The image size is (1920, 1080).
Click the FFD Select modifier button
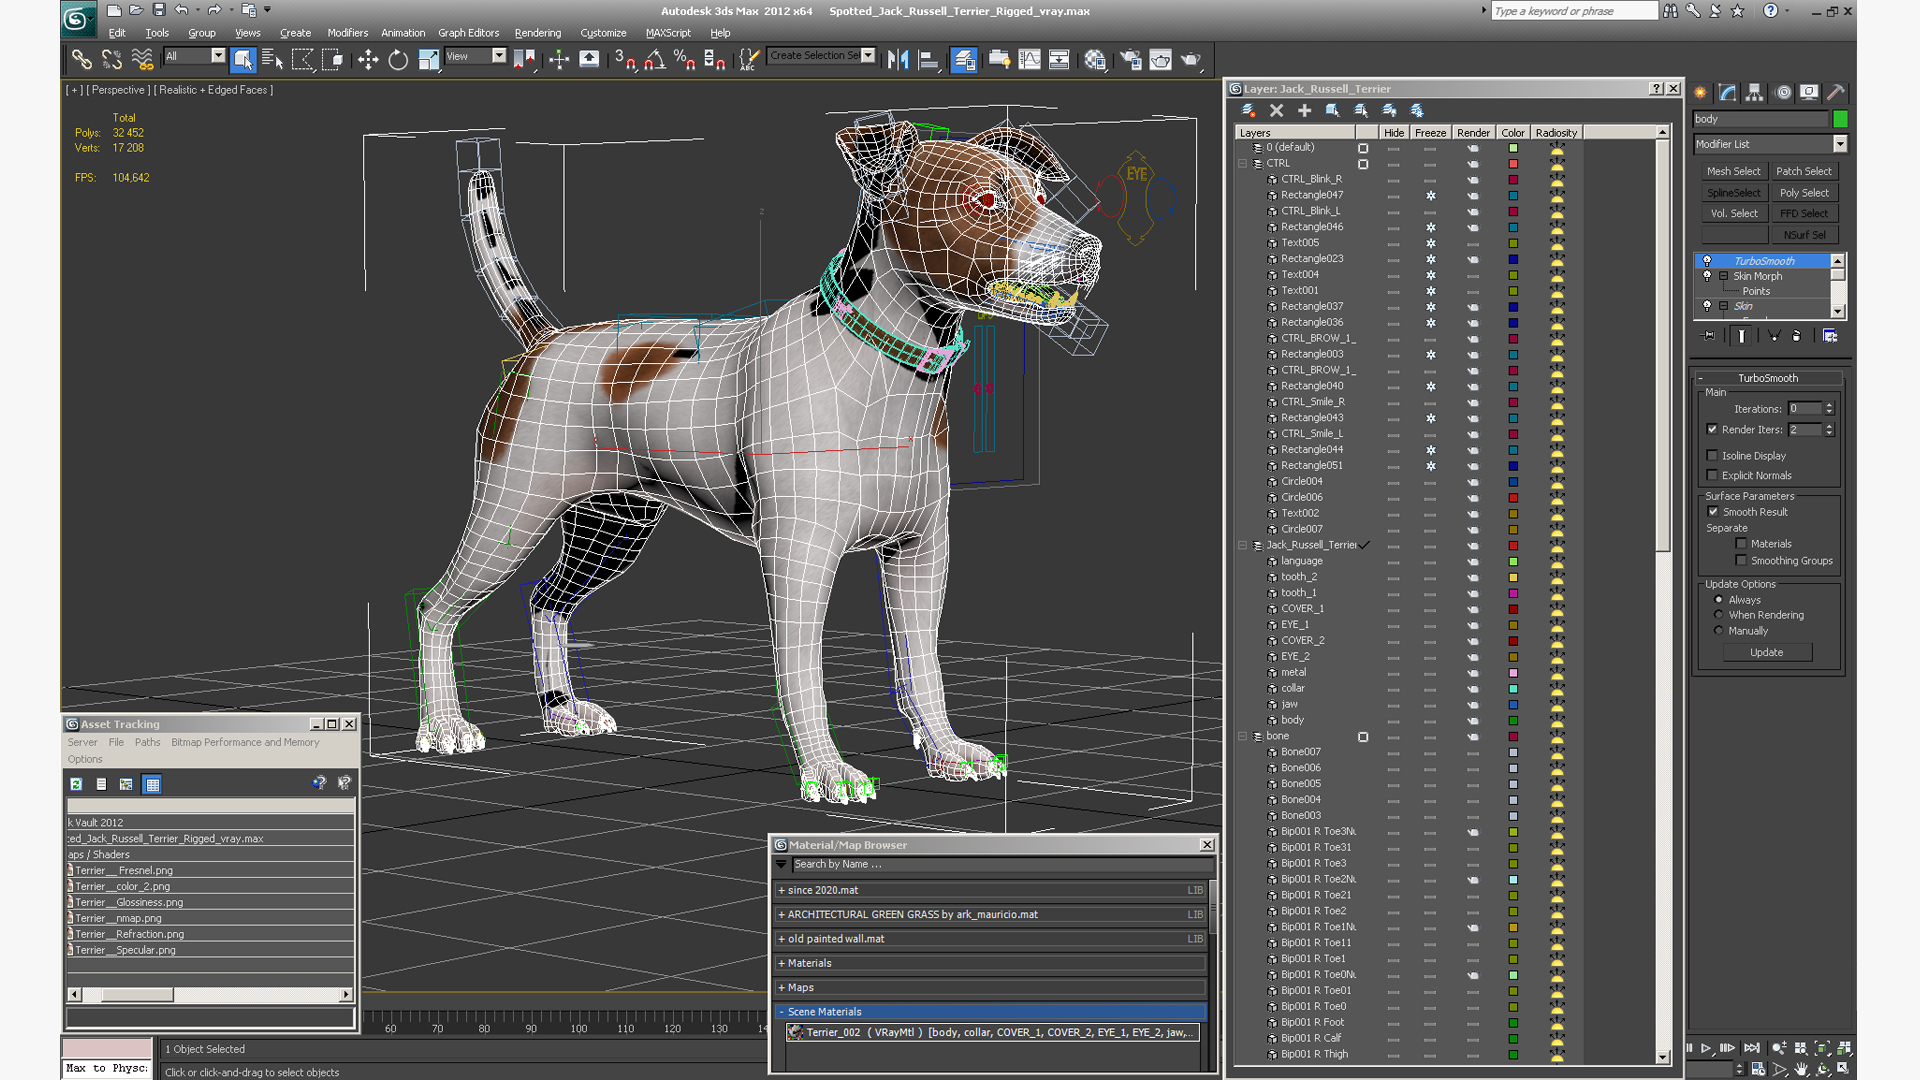pyautogui.click(x=1803, y=214)
